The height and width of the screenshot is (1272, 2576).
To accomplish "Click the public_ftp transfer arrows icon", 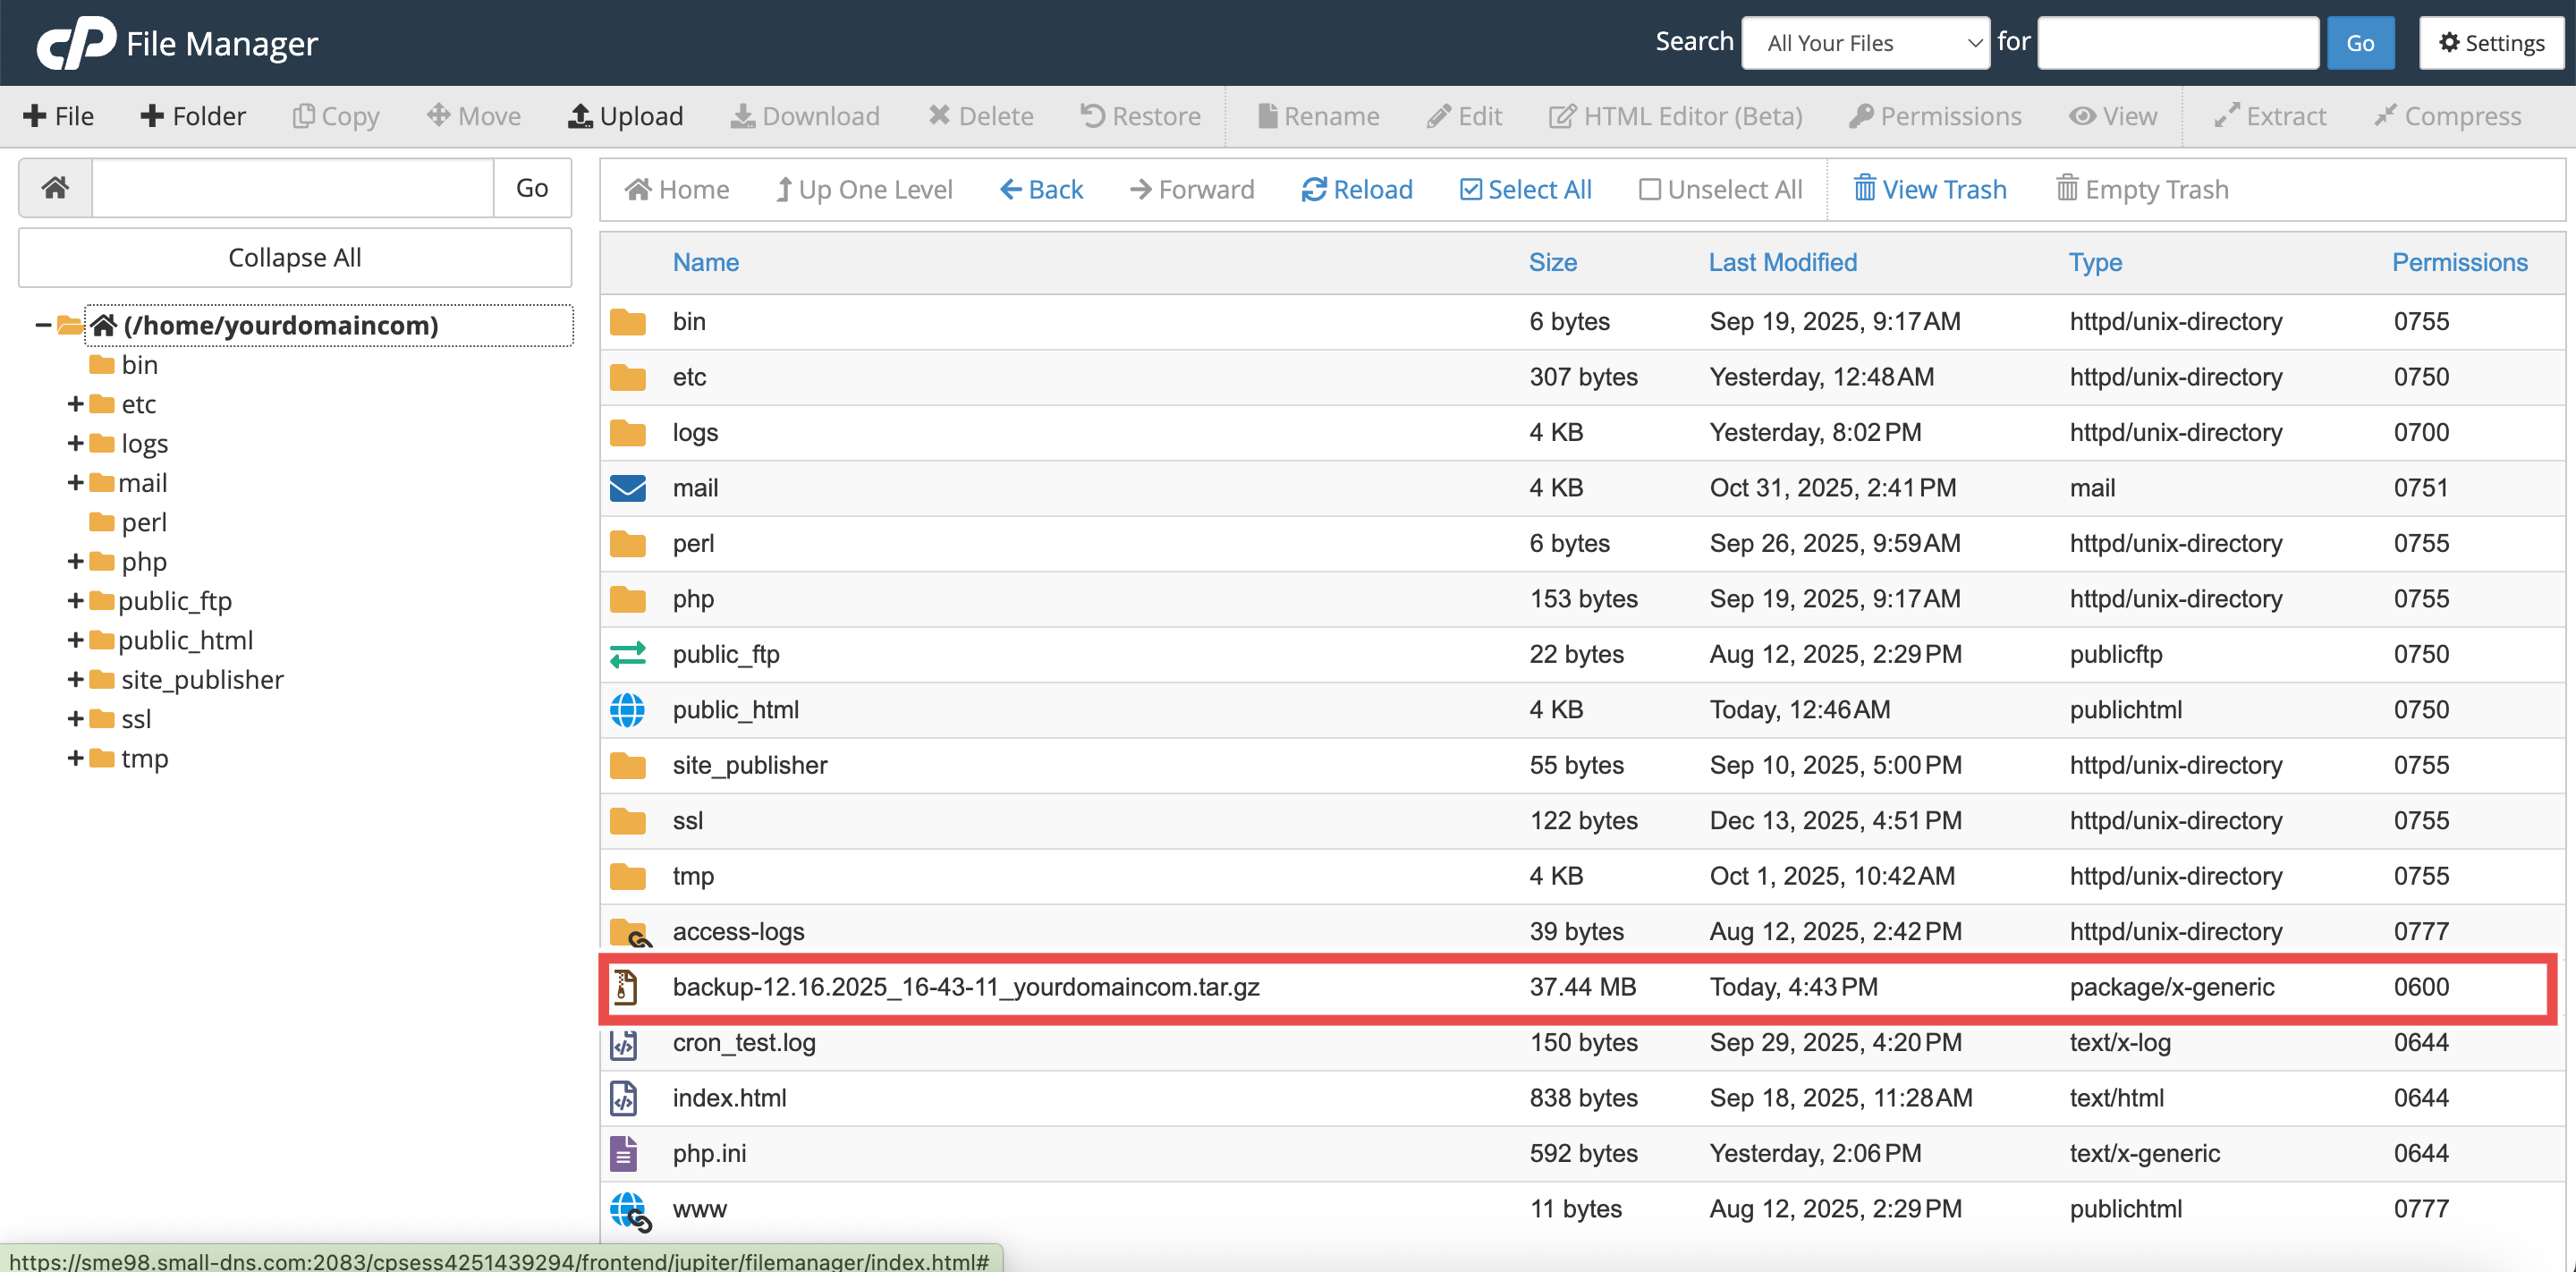I will (x=627, y=654).
